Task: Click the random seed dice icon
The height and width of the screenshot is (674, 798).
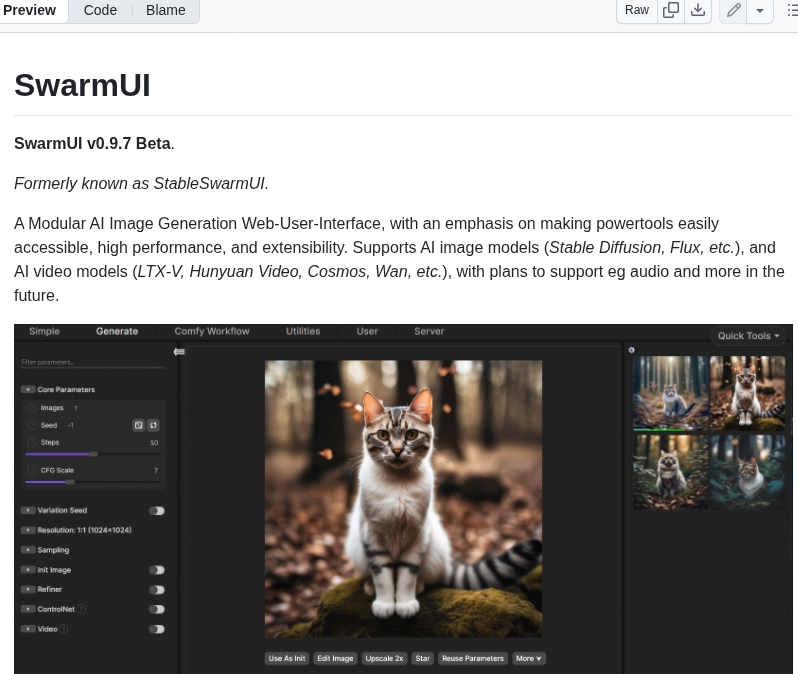Action: tap(138, 425)
